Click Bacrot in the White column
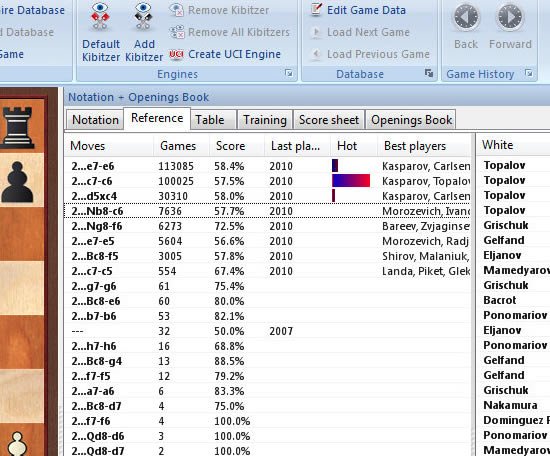The width and height of the screenshot is (550, 456). tap(499, 300)
